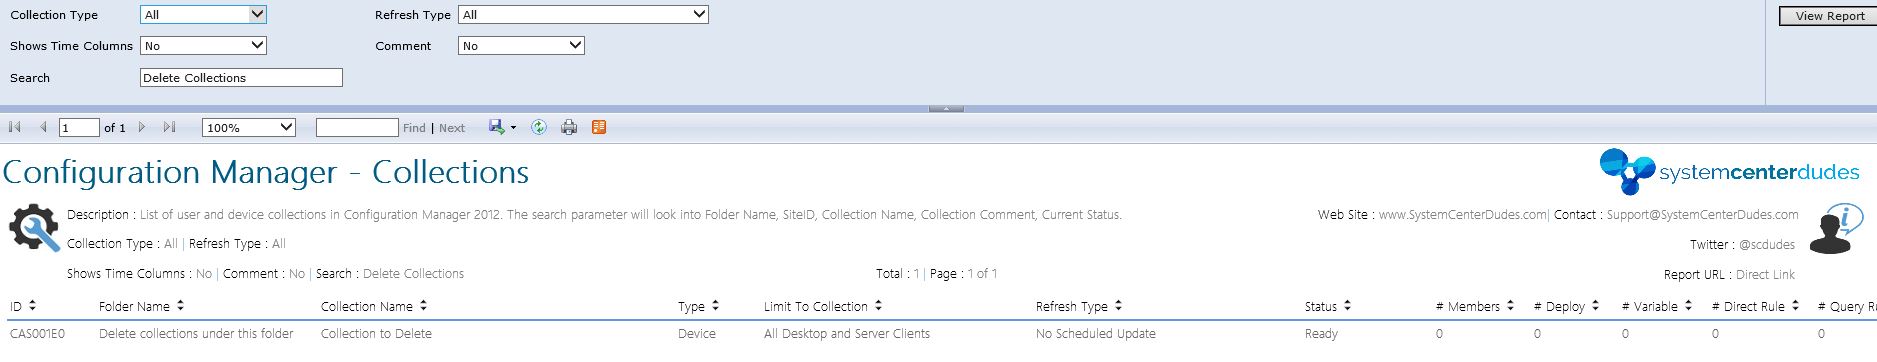
Task: Collapse the parameters pane splitter
Action: coord(946,108)
